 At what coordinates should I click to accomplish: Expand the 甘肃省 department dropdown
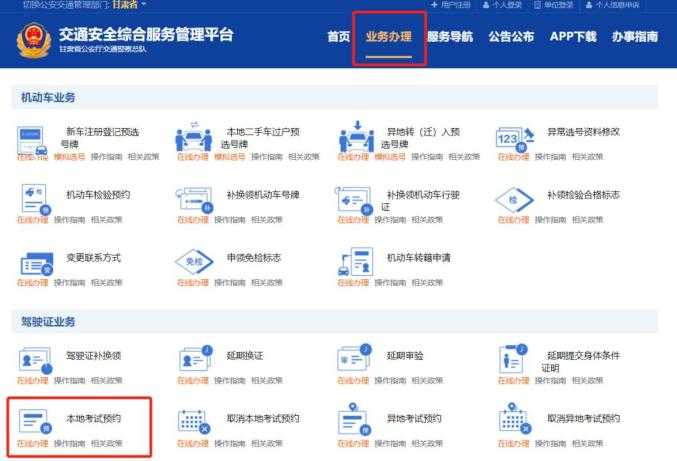coord(129,4)
